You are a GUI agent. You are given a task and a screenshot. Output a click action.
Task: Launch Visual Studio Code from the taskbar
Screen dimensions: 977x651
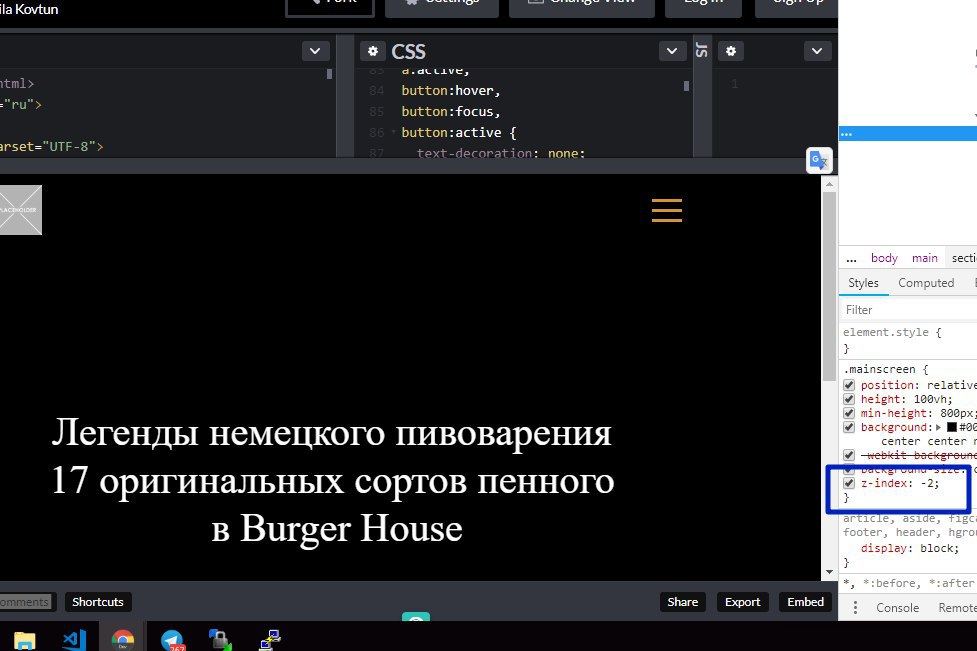pos(74,640)
